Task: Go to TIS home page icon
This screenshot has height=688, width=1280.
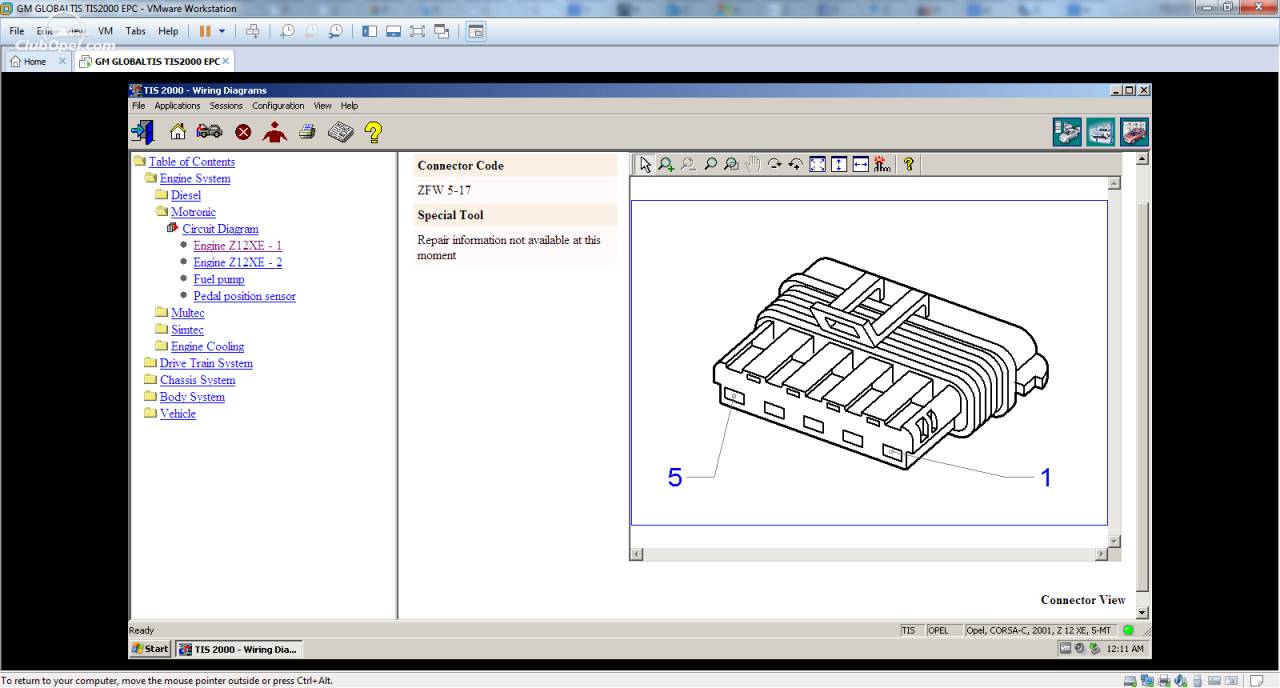Action: 178,131
